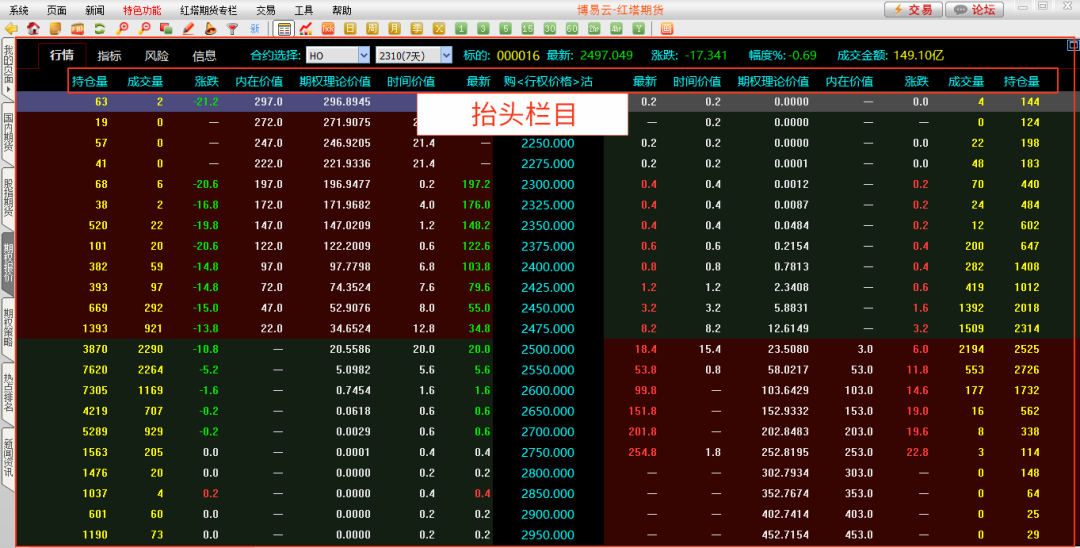The height and width of the screenshot is (548, 1080).
Task: Select the 2hr period icon
Action: coord(594,28)
